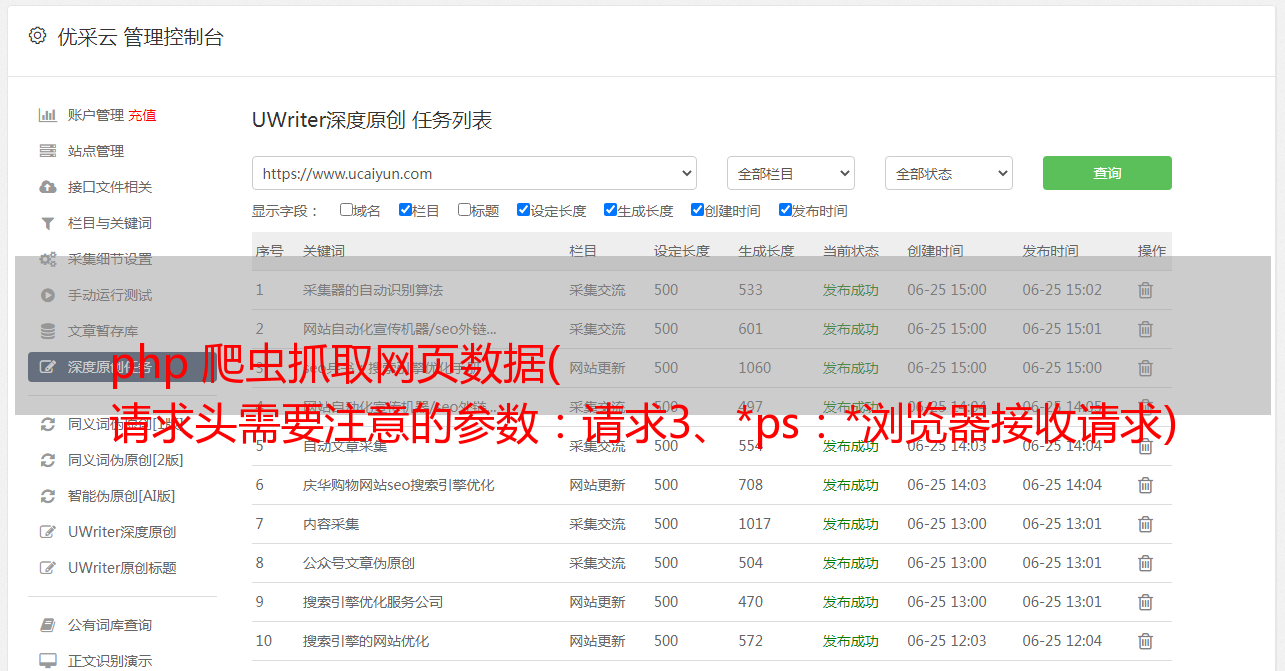Open 智能伪原创[AI版] menu item
The image size is (1285, 671).
pos(121,496)
